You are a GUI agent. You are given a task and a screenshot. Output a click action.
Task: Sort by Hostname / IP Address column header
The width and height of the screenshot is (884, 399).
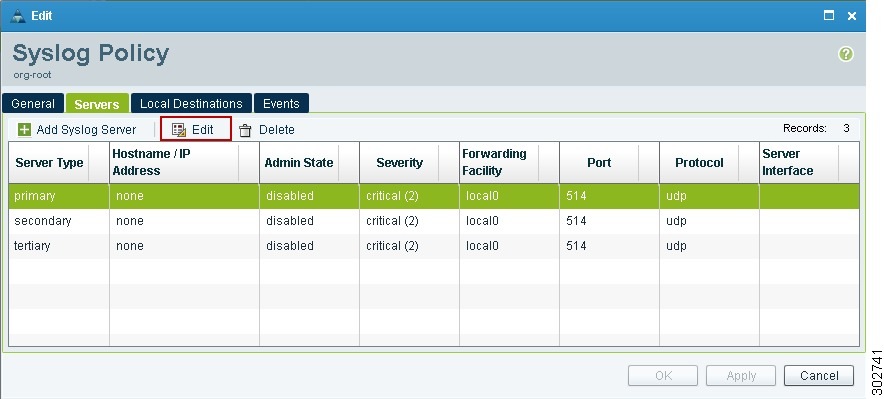pos(184,163)
